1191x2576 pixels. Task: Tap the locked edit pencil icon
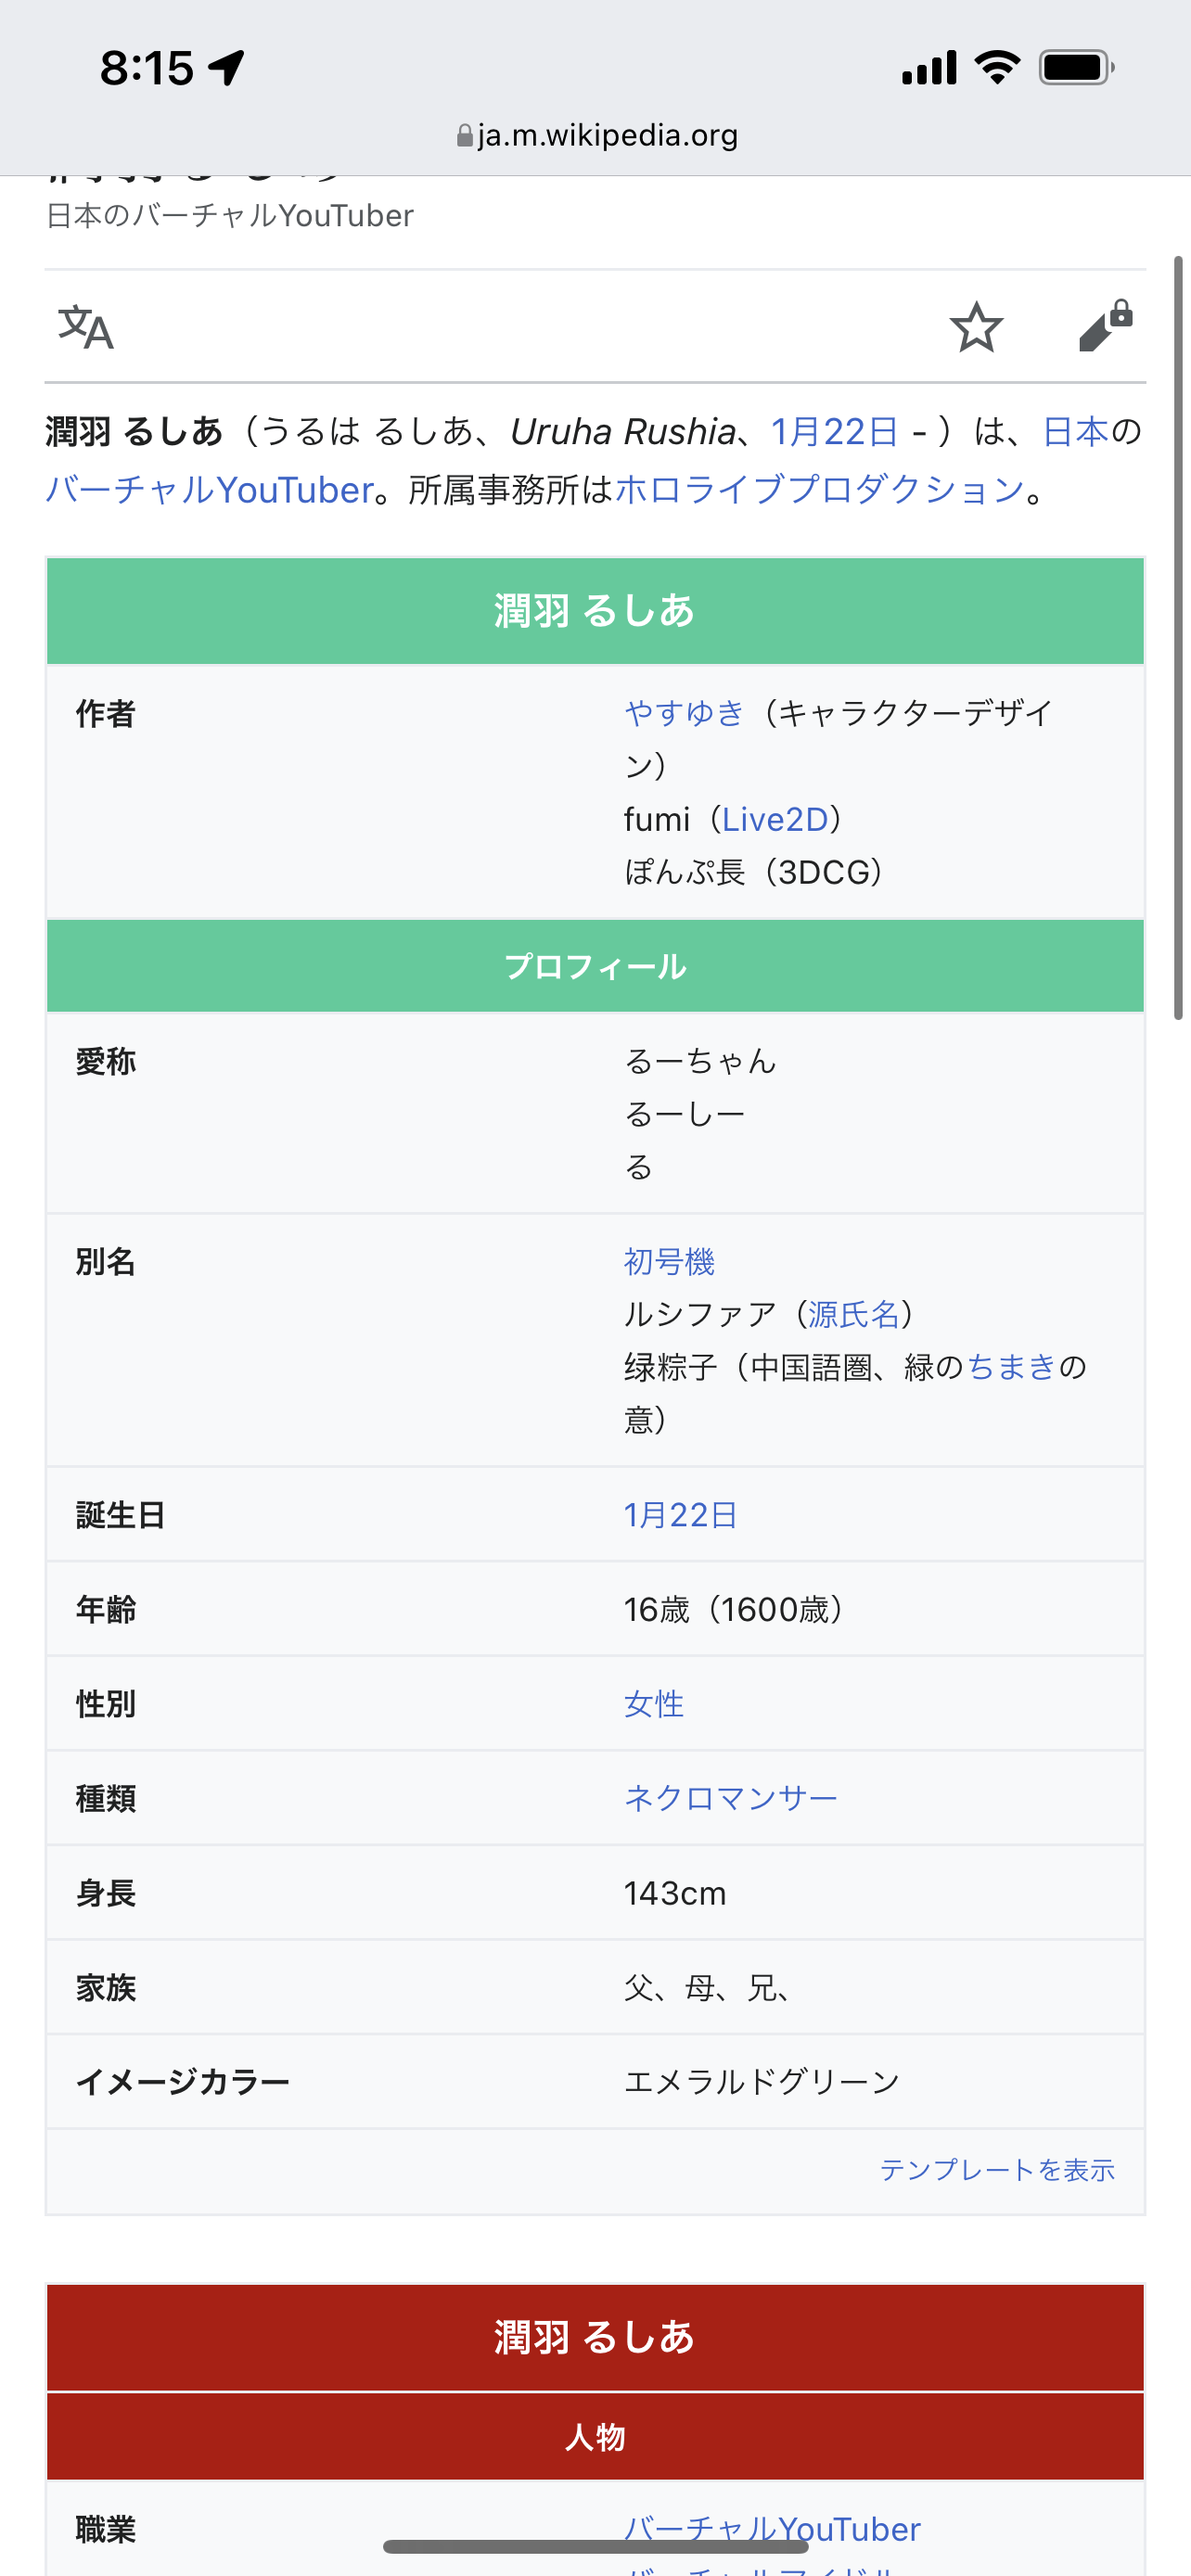point(1104,326)
